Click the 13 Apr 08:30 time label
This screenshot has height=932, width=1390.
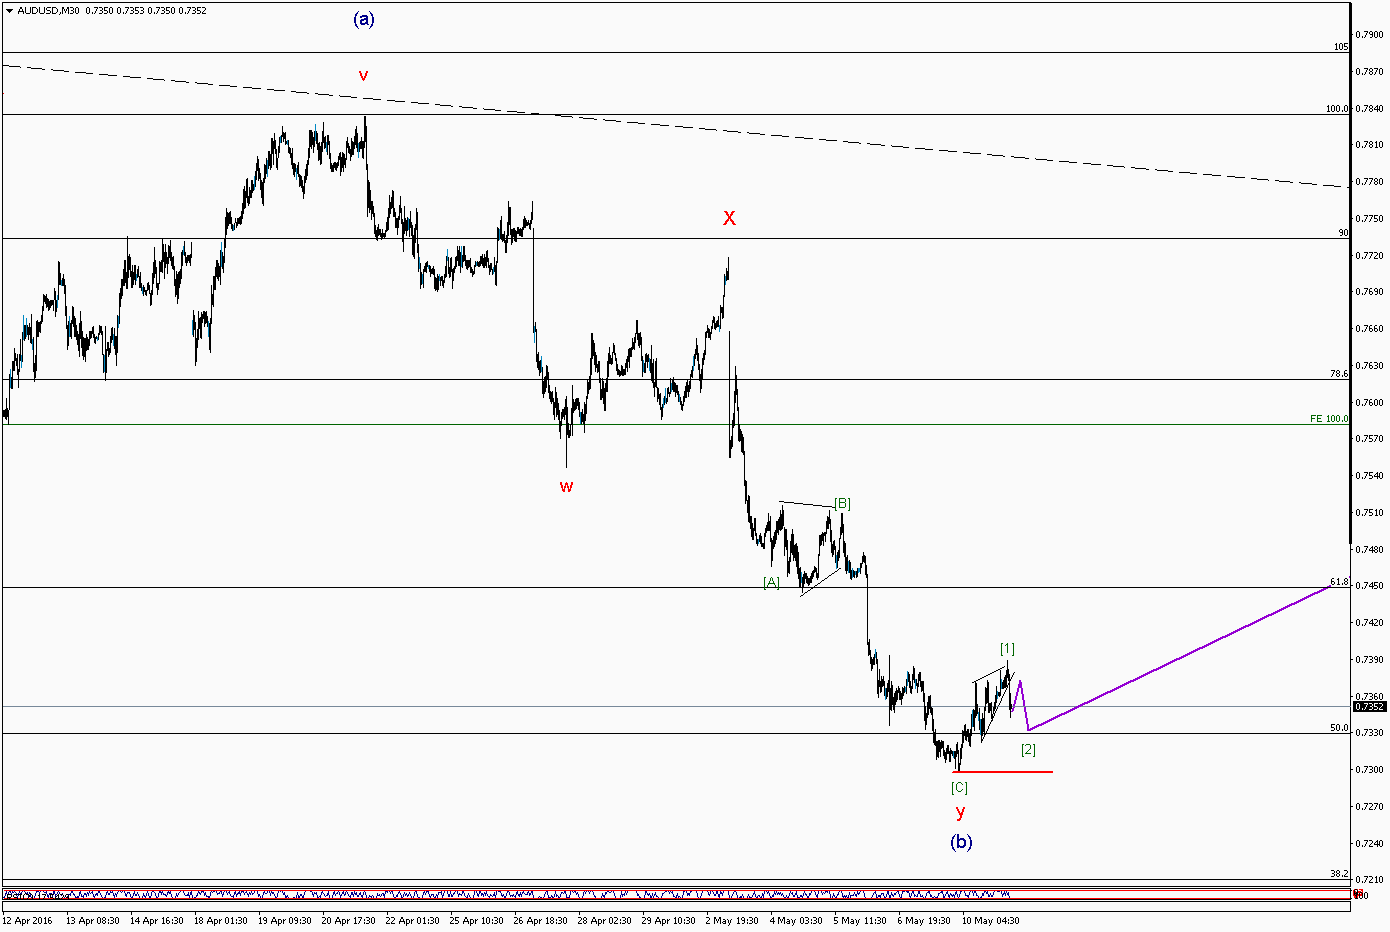[92, 920]
